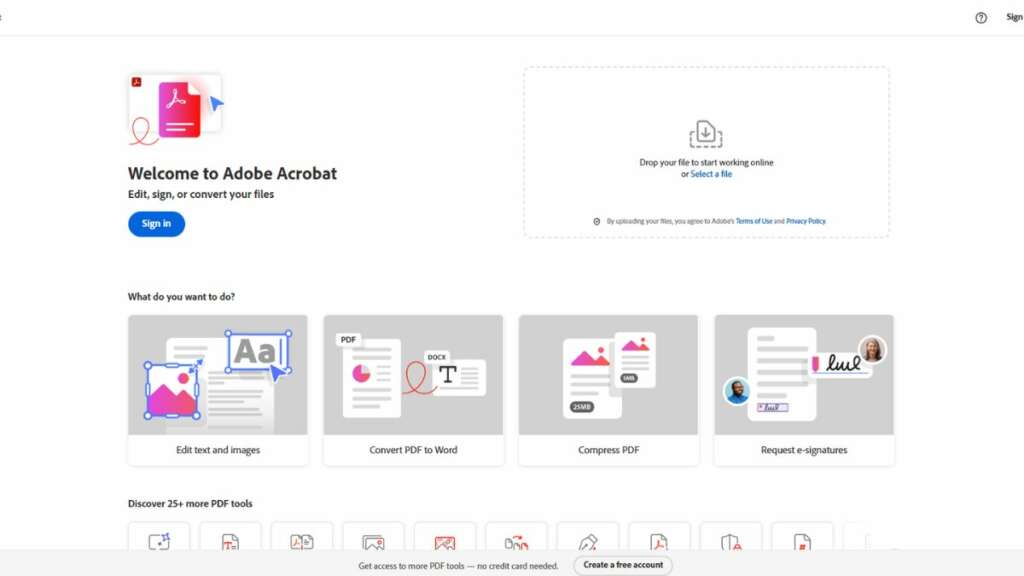
Task: Click the Select a file link
Action: coord(711,174)
